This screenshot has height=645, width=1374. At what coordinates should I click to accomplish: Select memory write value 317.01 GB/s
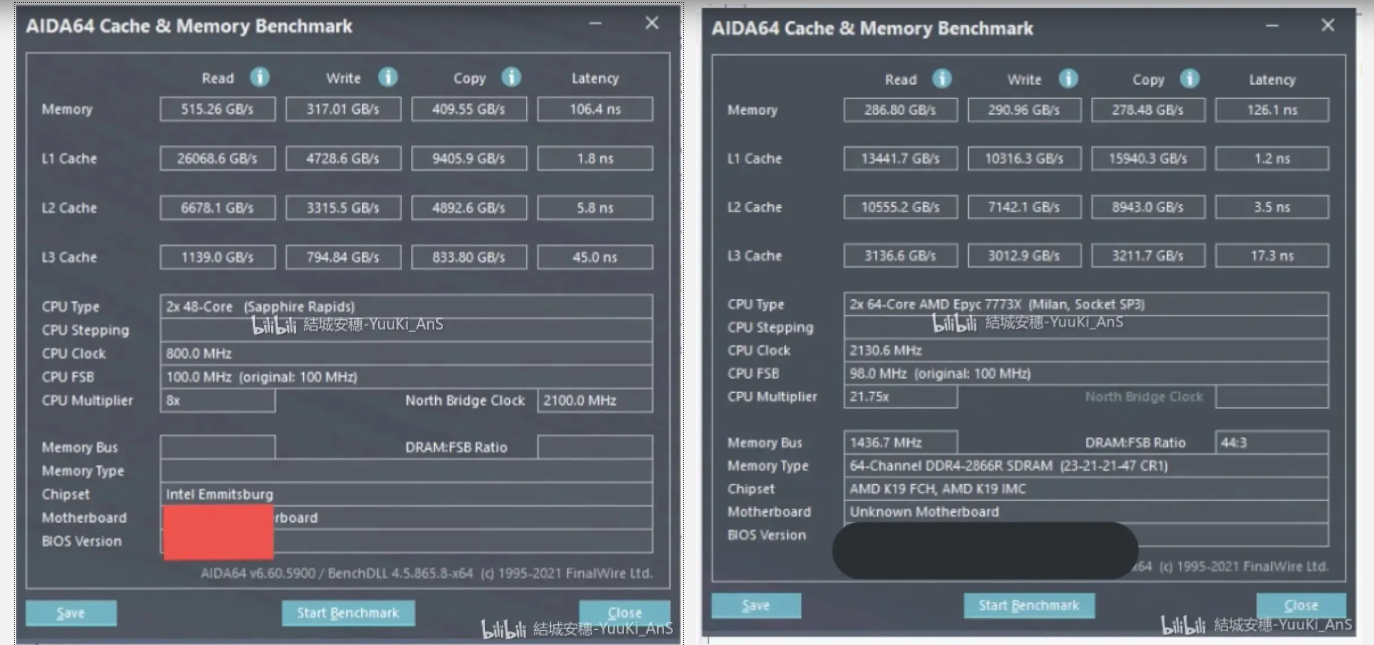(x=343, y=109)
